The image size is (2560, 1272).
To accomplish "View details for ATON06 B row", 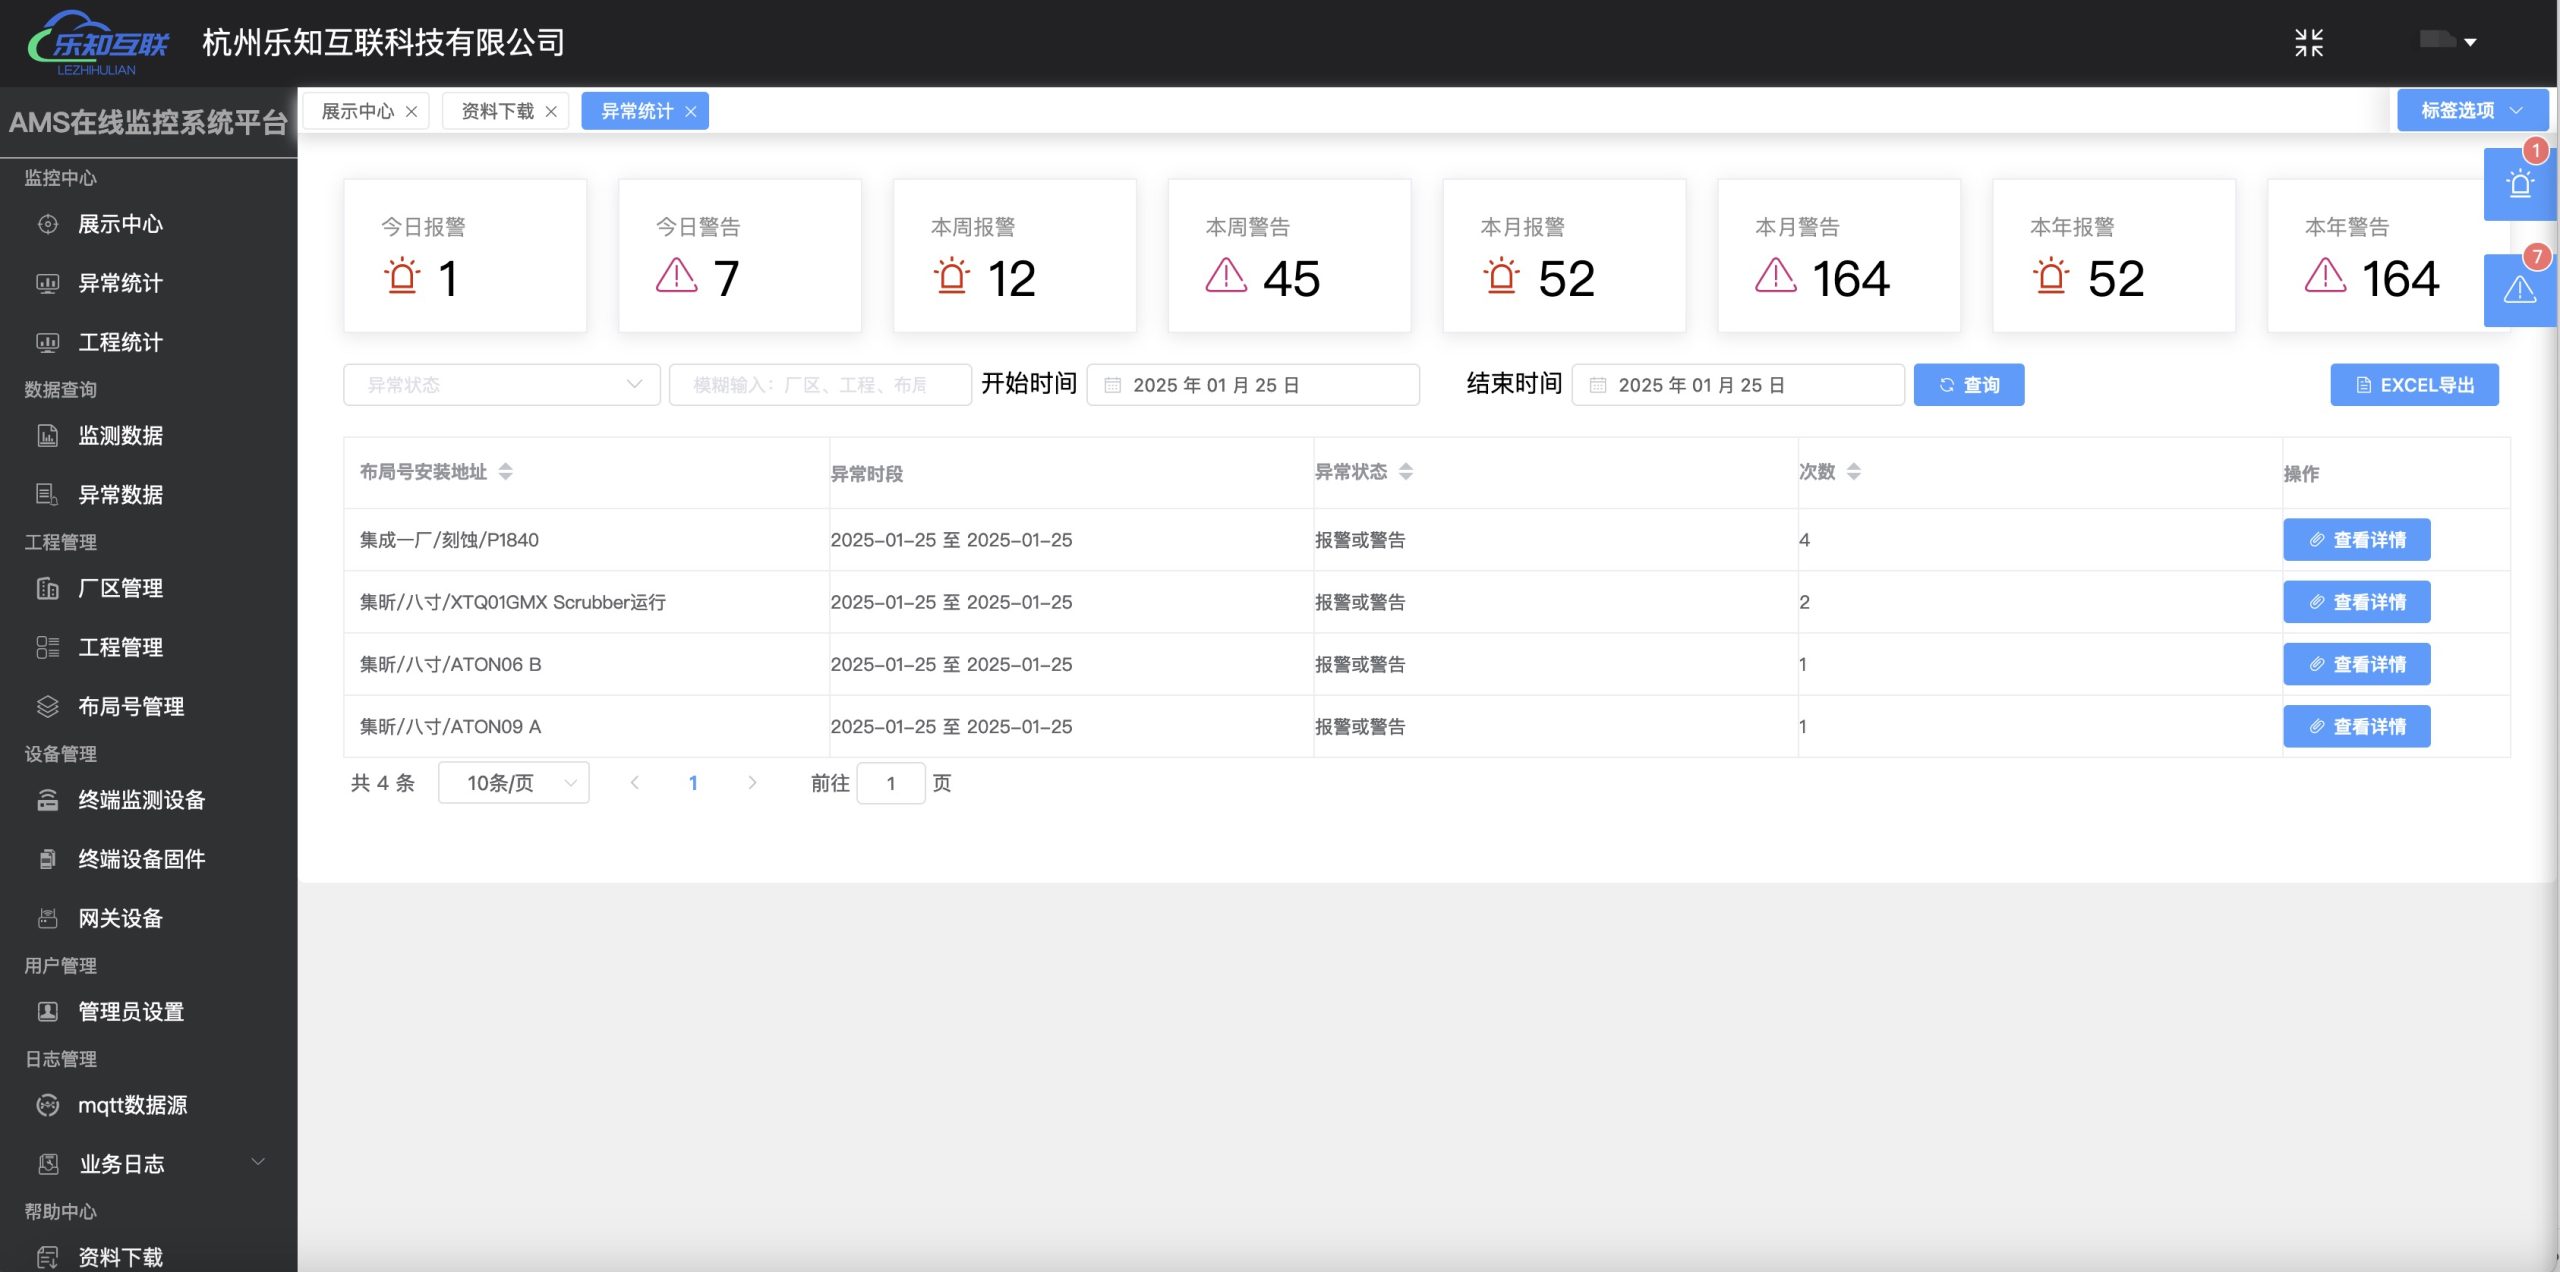I will tap(2357, 664).
